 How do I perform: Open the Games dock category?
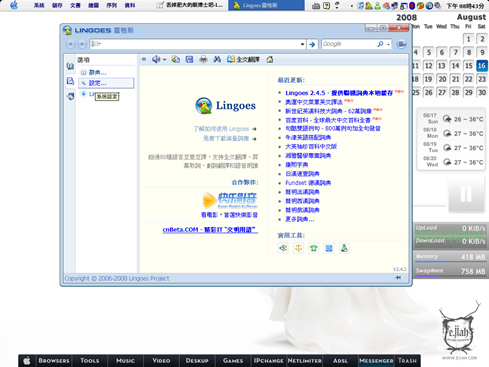233,361
